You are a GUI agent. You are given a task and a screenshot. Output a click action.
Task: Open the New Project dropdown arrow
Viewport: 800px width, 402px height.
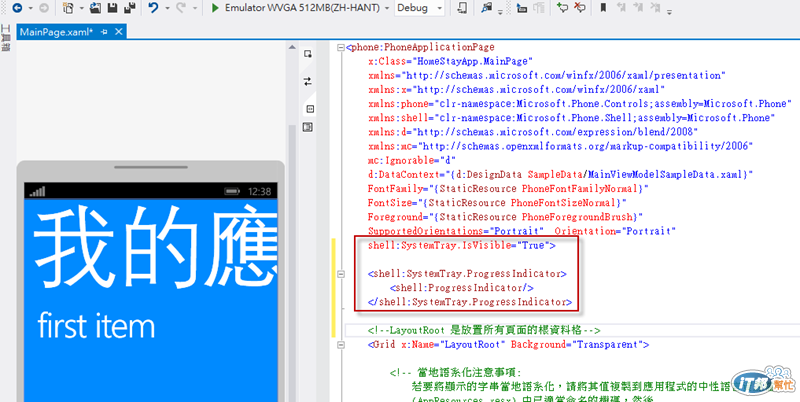pos(82,8)
